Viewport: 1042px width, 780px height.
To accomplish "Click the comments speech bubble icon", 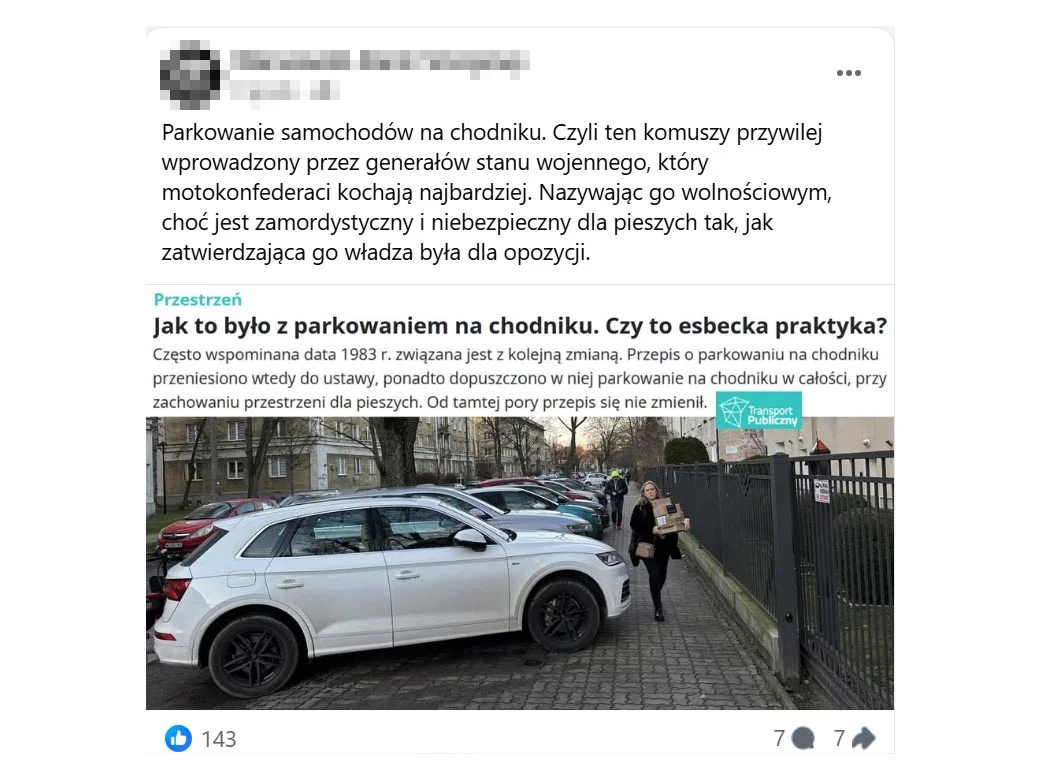I will click(803, 738).
